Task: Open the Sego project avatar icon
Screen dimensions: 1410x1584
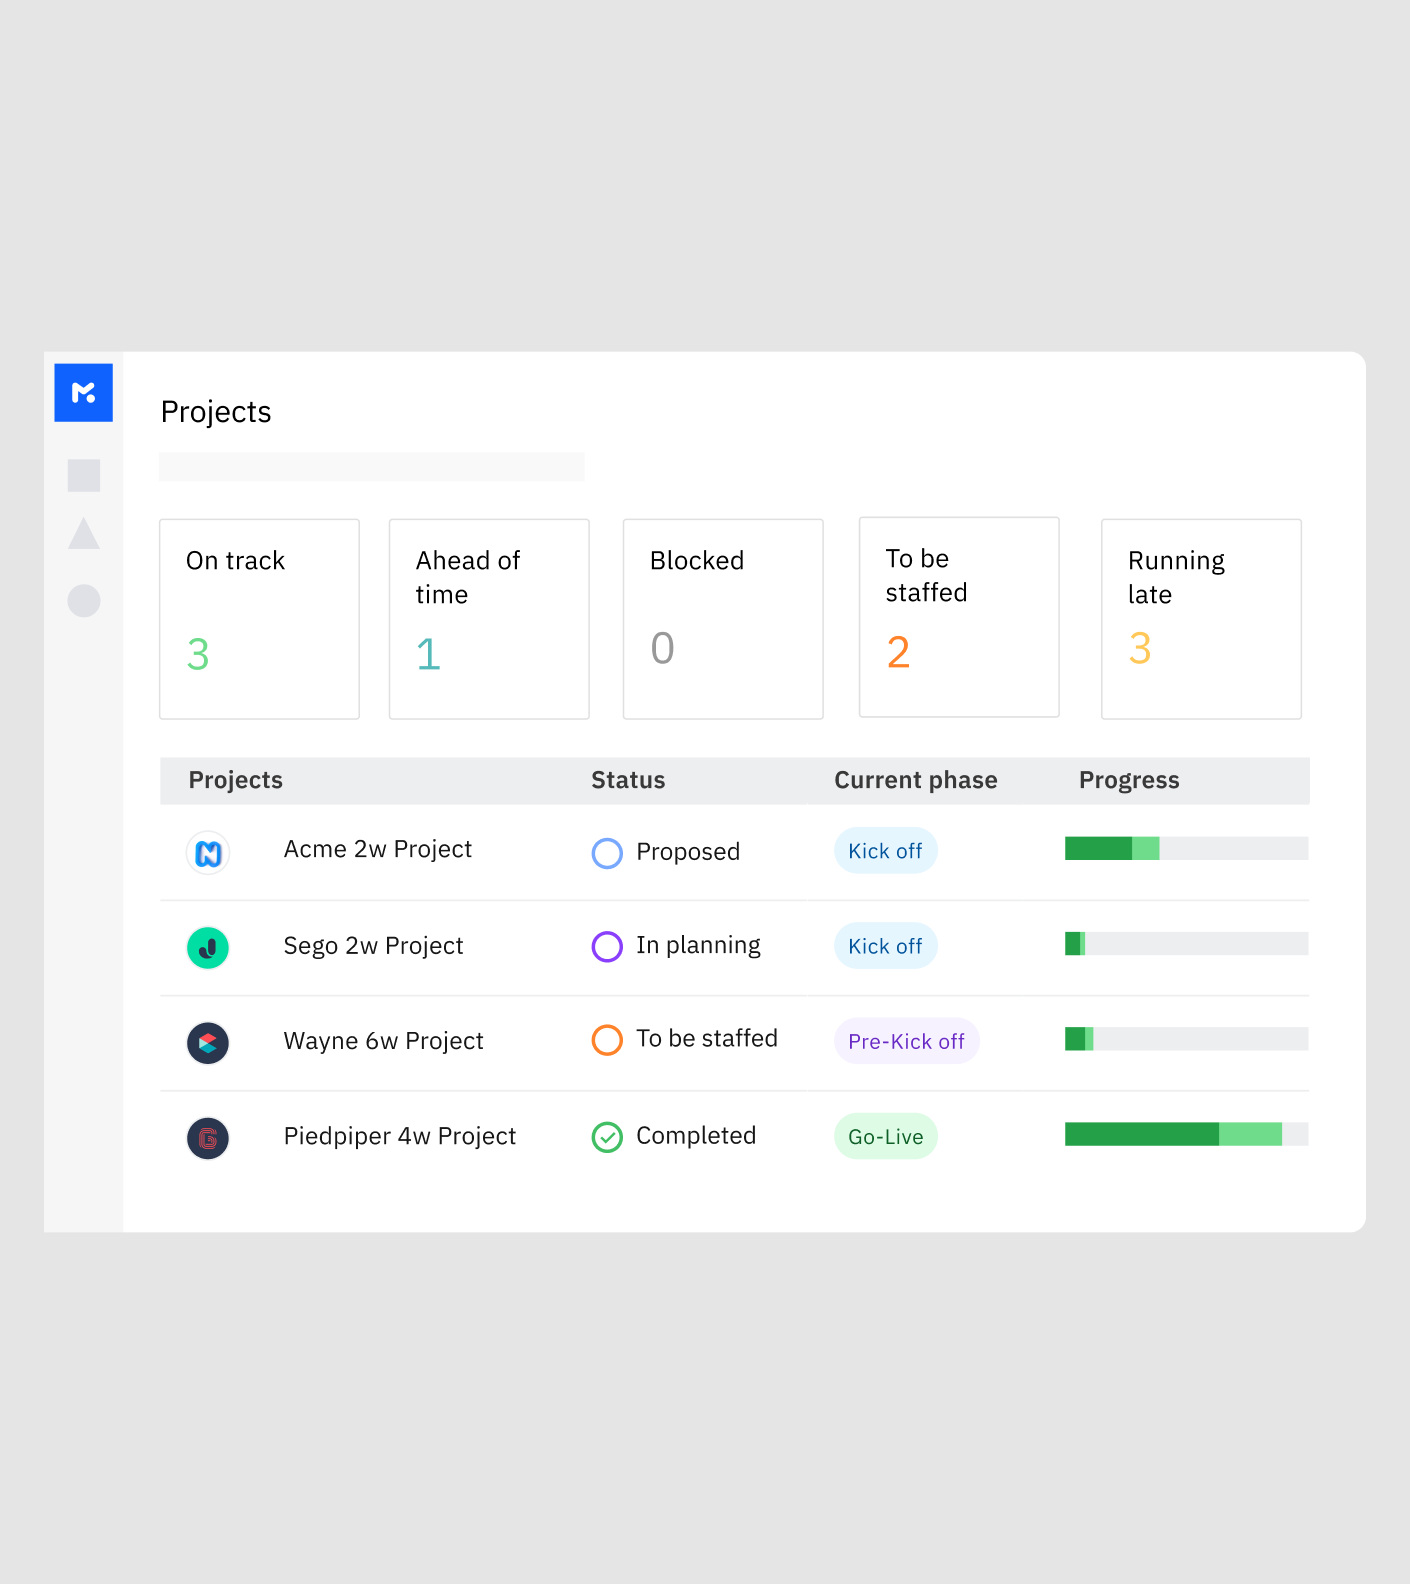Action: (208, 948)
